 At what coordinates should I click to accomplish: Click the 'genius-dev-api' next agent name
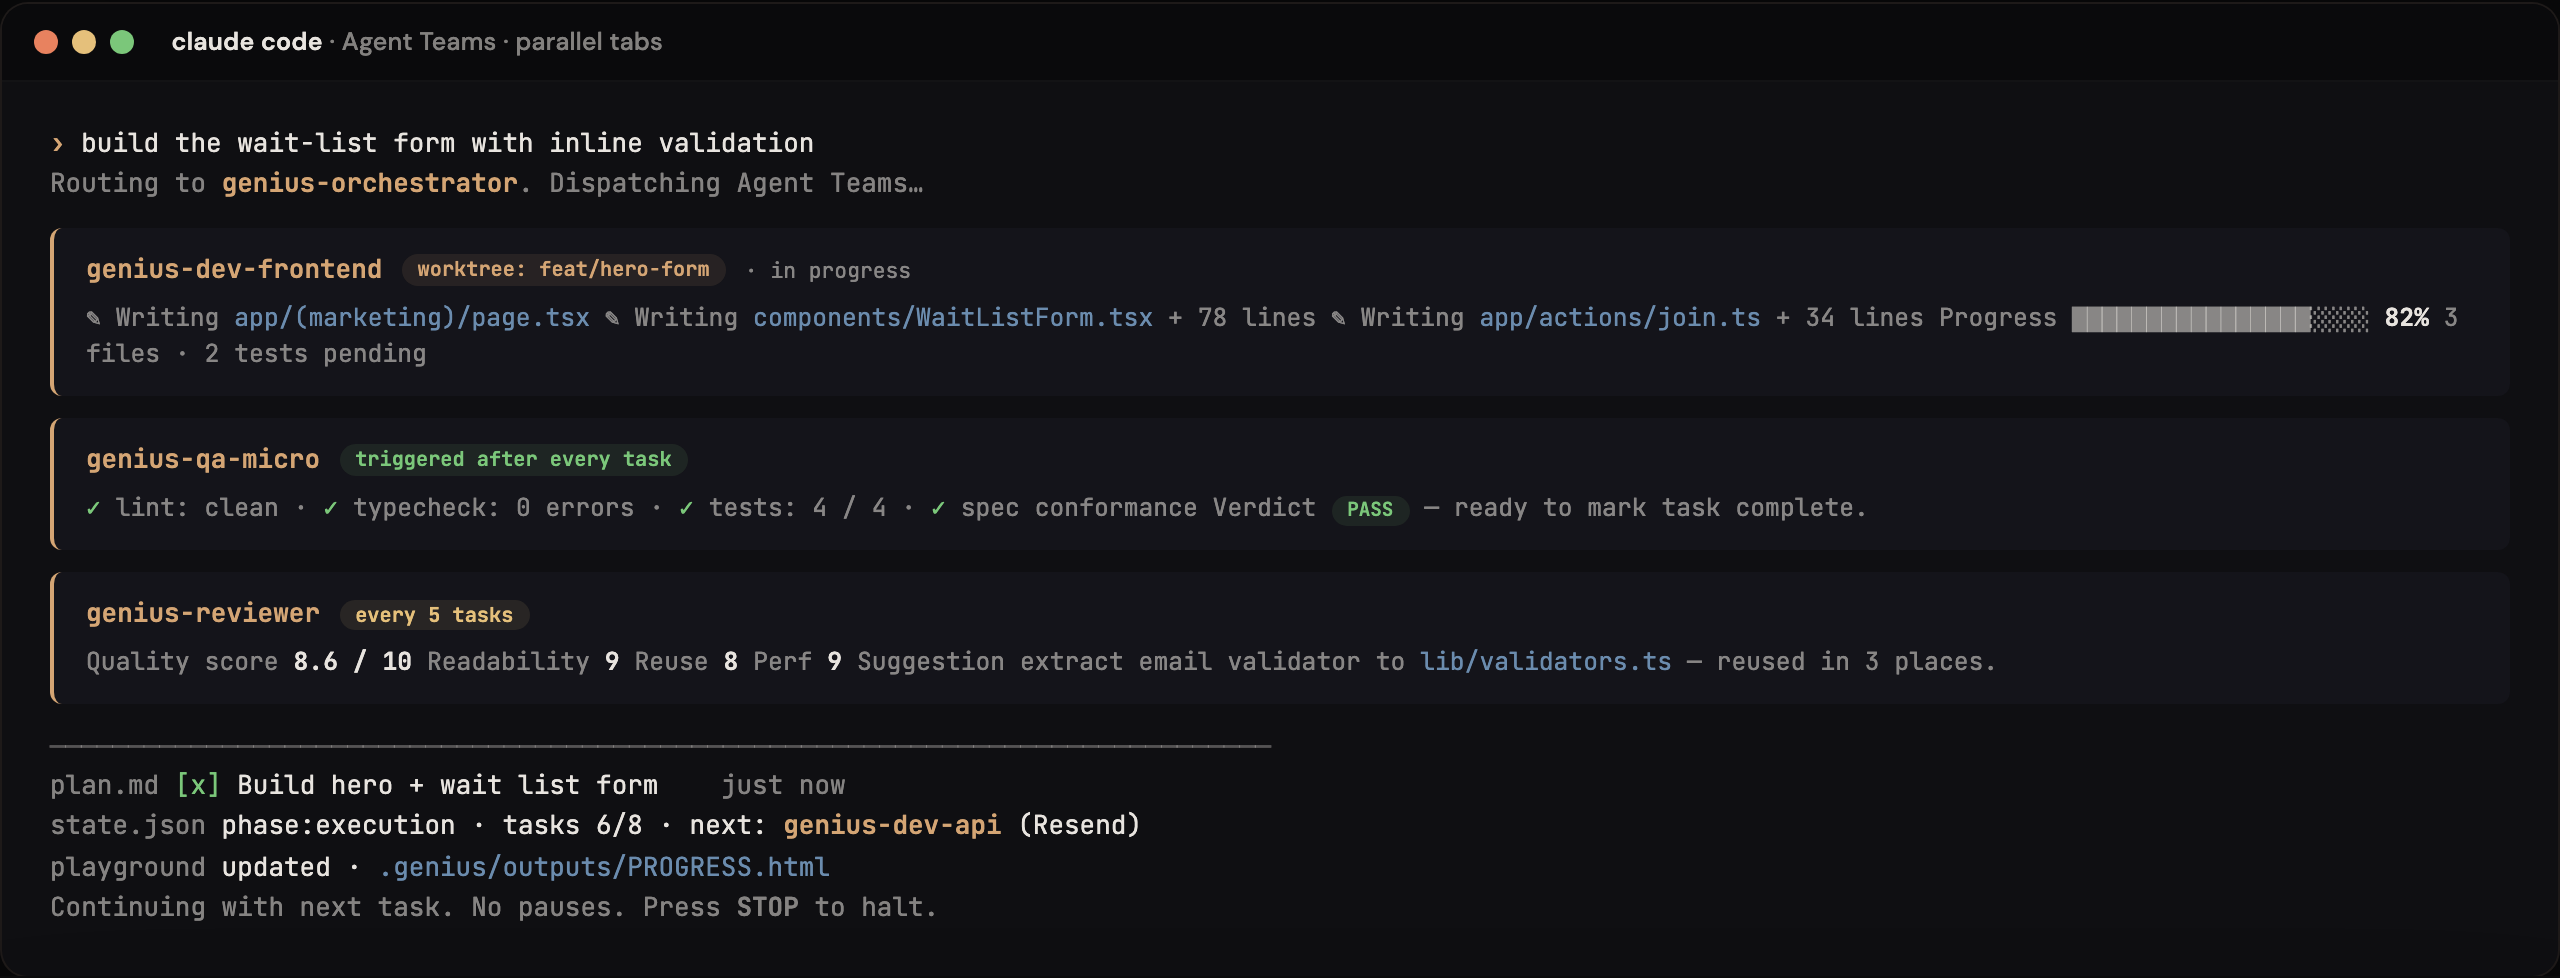pos(892,826)
